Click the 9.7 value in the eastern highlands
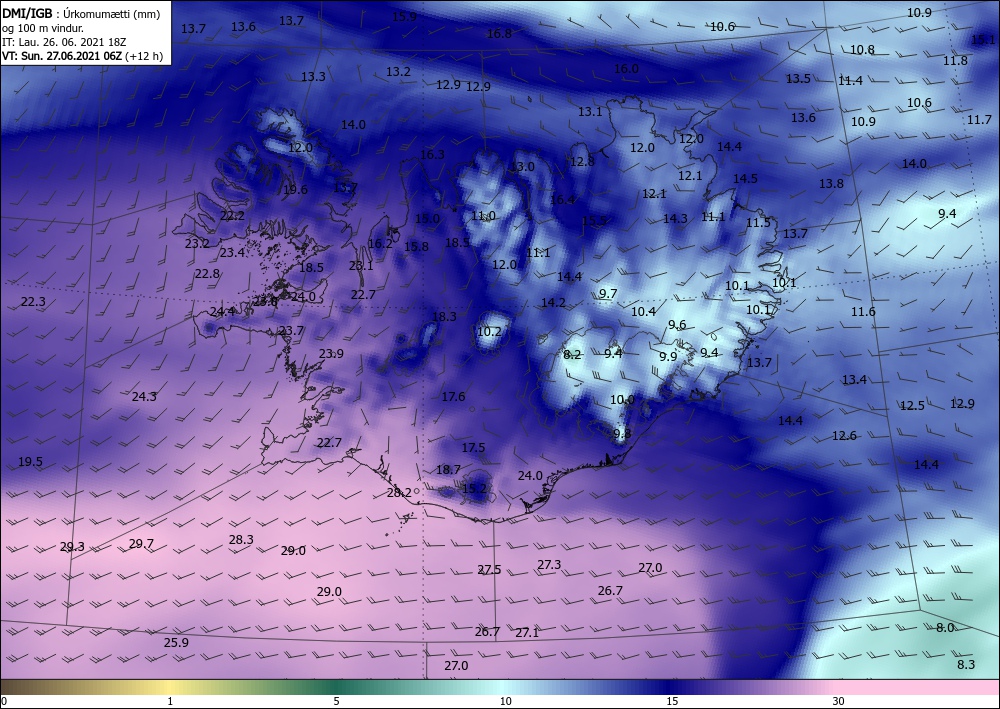 point(608,293)
